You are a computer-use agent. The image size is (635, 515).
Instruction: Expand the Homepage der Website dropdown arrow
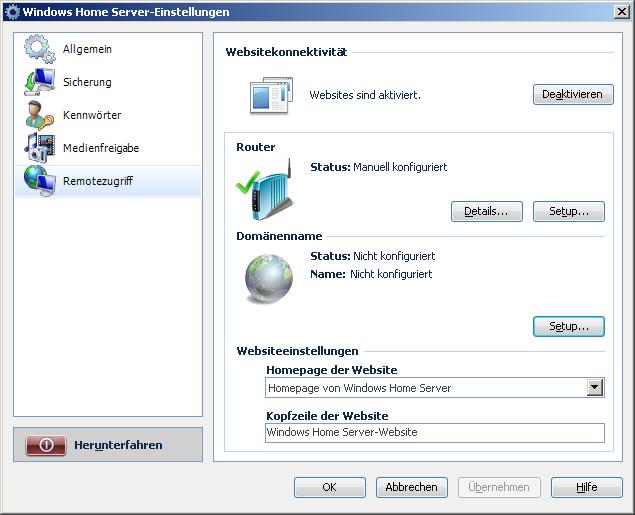click(595, 387)
